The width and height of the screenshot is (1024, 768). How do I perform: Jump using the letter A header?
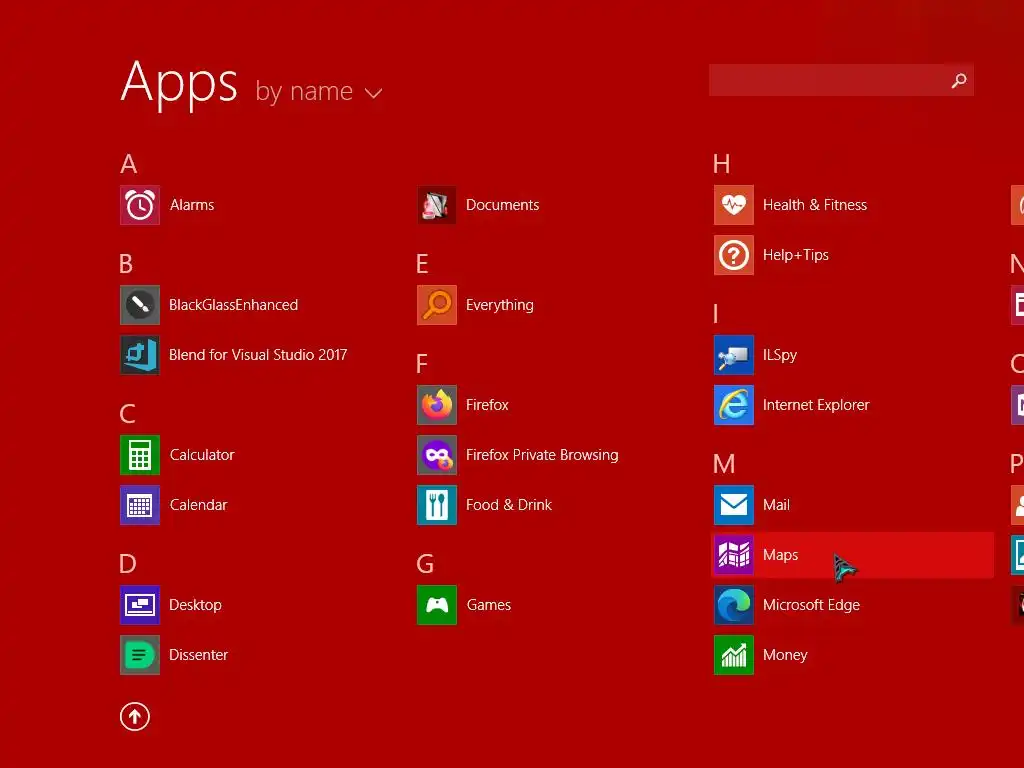(x=129, y=164)
